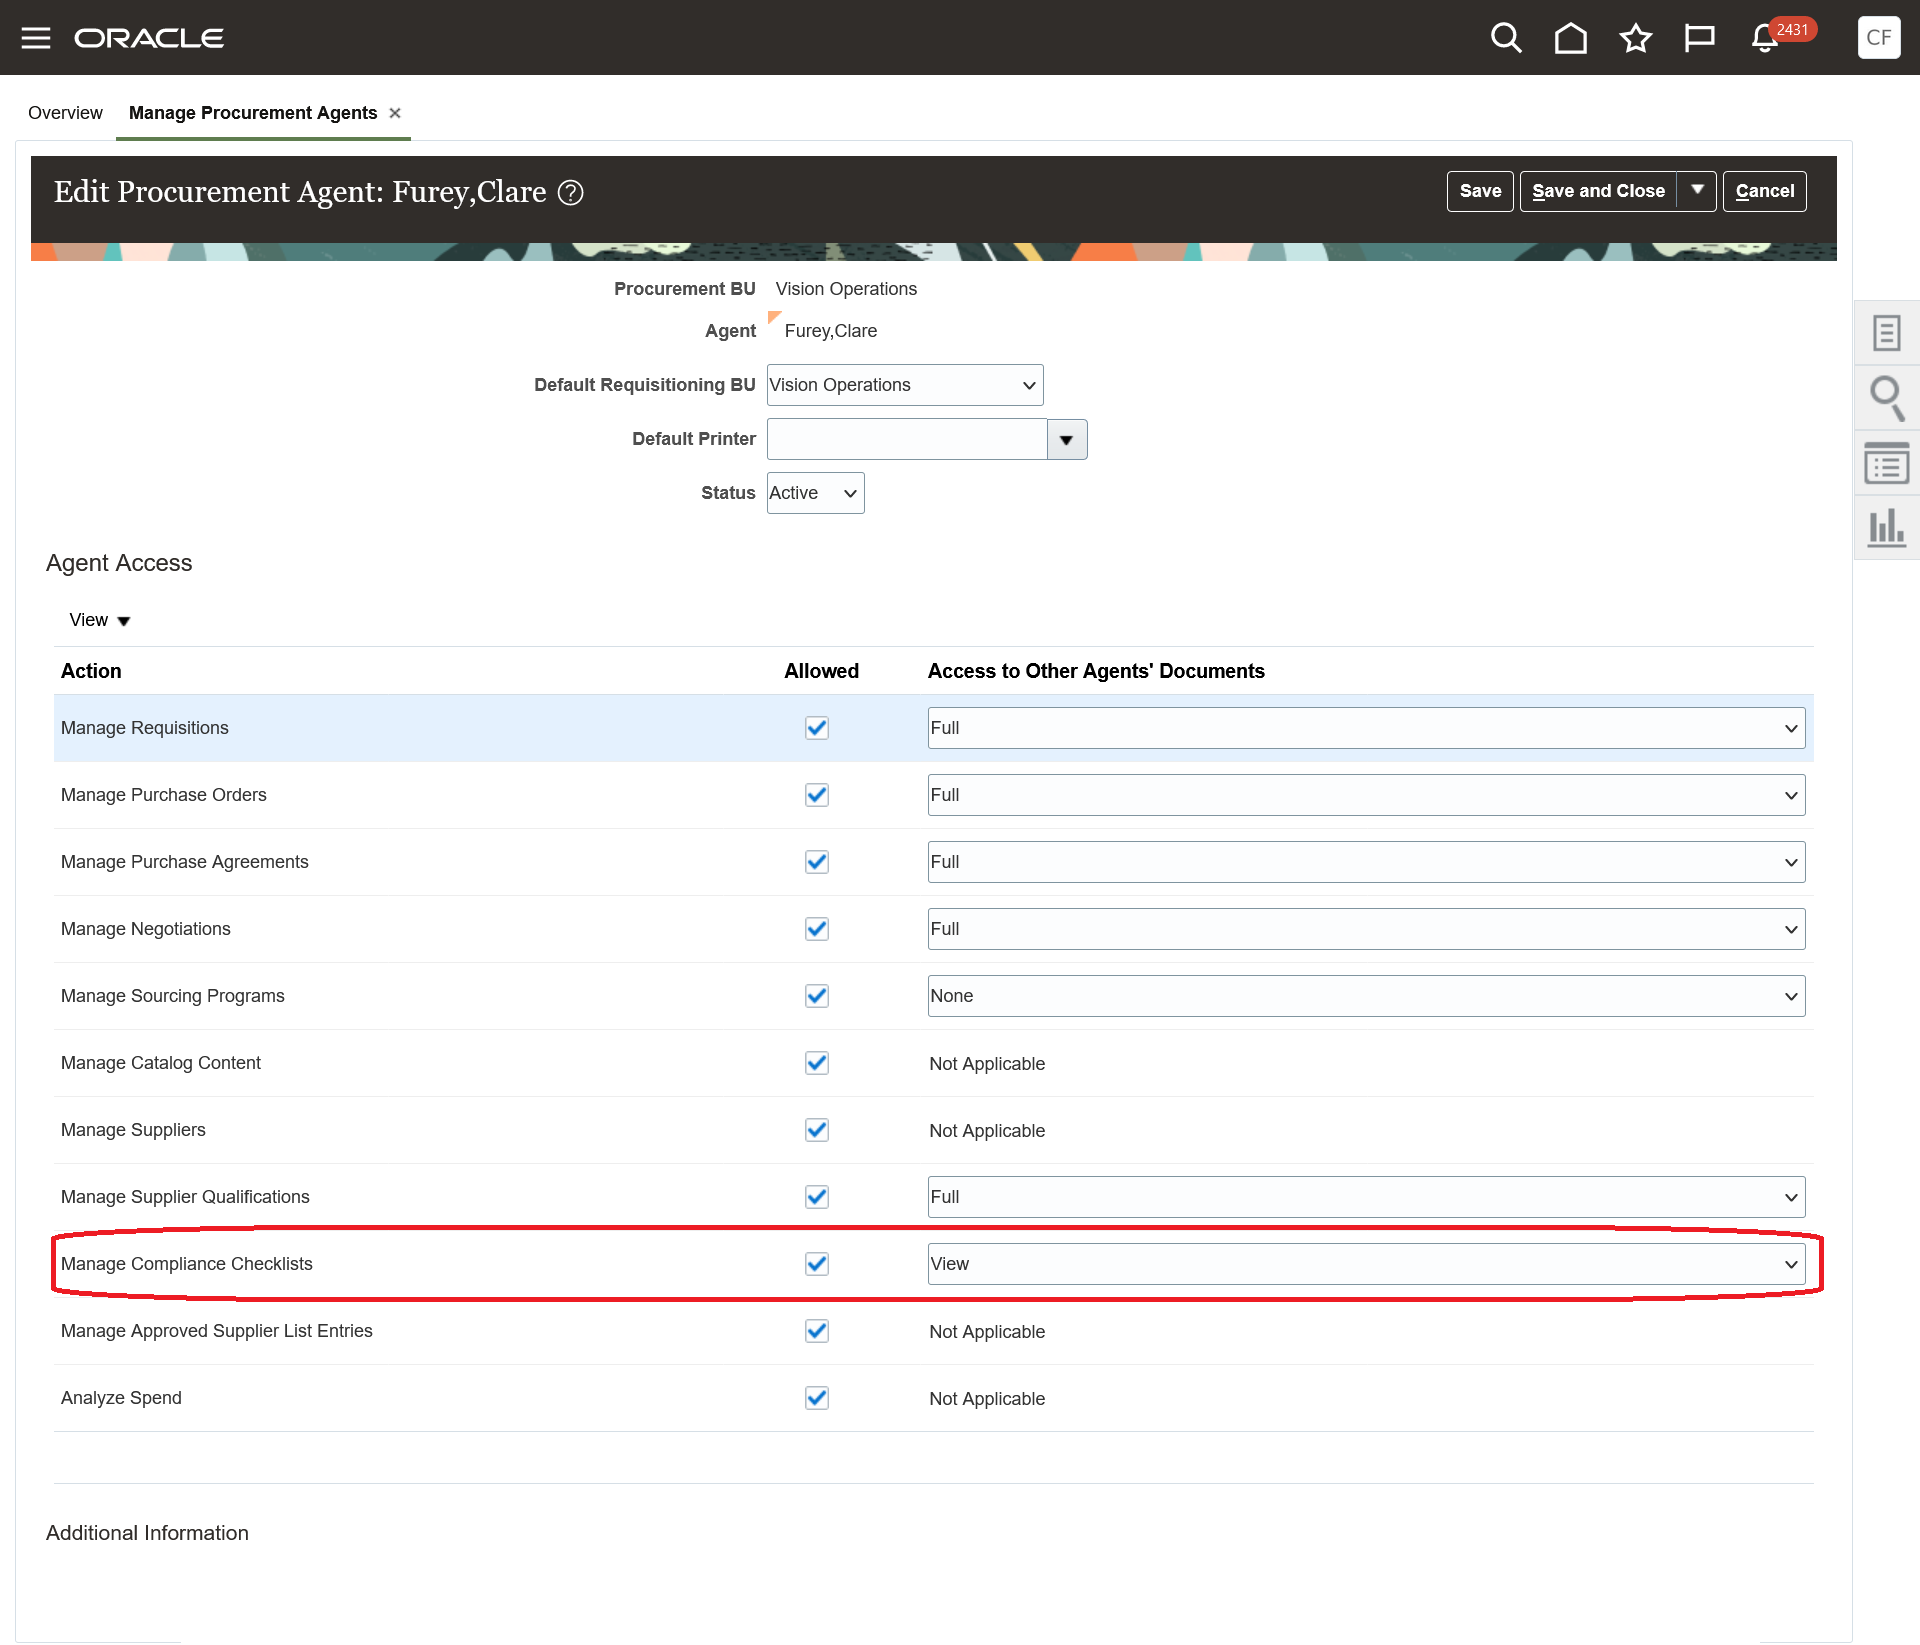1920x1645 pixels.
Task: Click the Cancel button
Action: pyautogui.click(x=1764, y=191)
